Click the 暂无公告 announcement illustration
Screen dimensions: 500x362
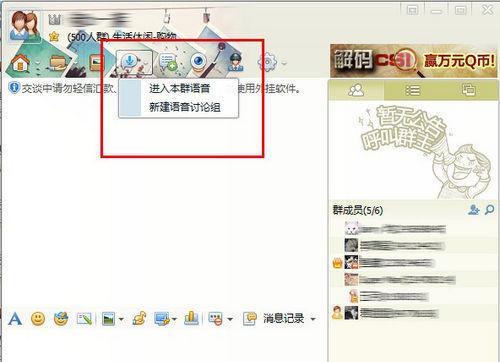425,152
